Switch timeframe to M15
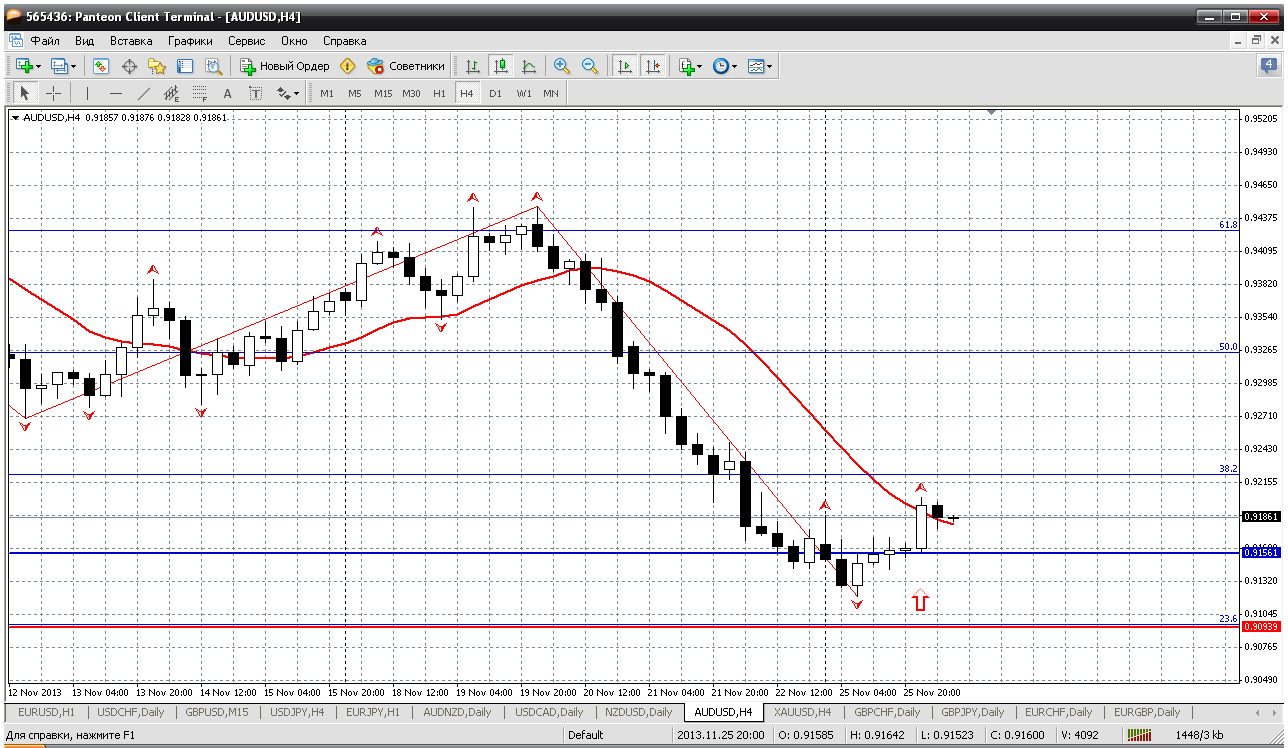1288x748 pixels. pyautogui.click(x=383, y=93)
